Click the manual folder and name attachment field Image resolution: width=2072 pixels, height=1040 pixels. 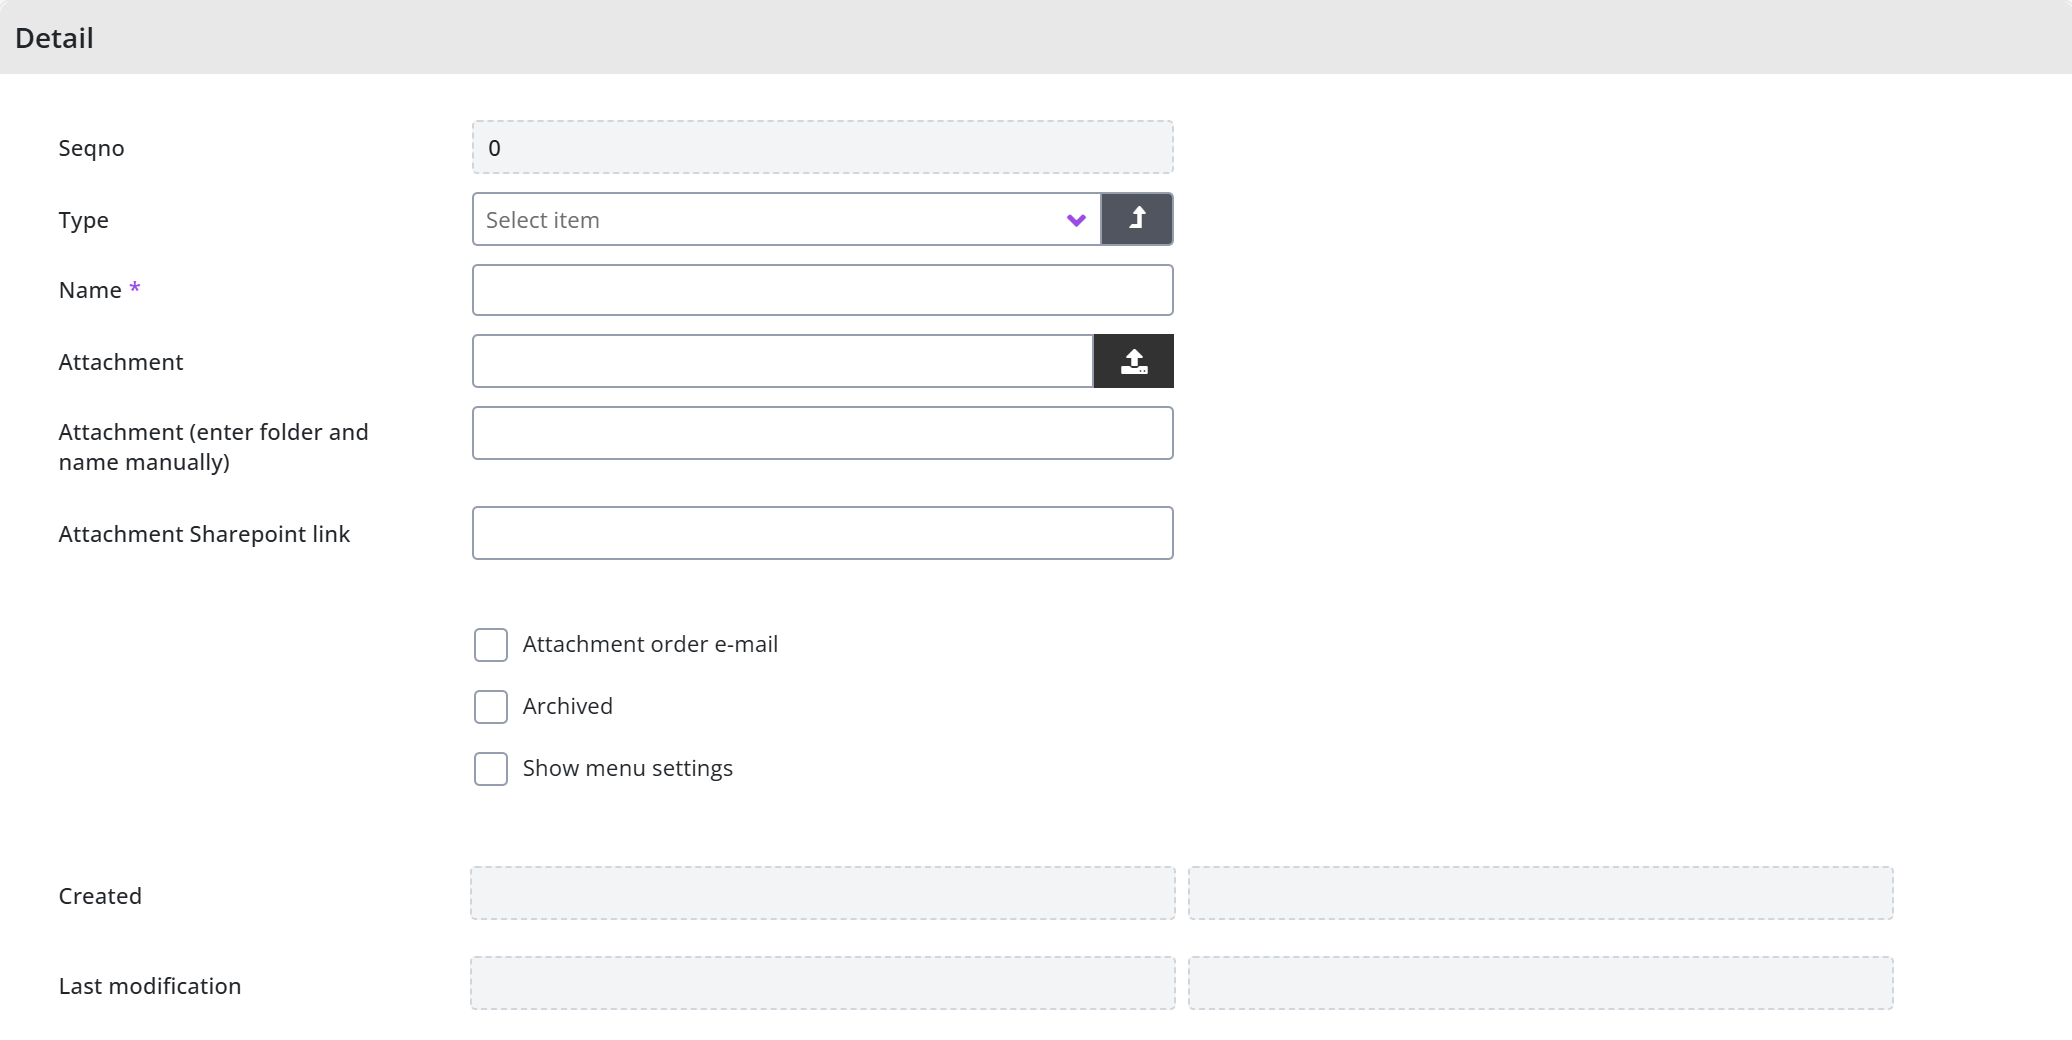(x=822, y=433)
